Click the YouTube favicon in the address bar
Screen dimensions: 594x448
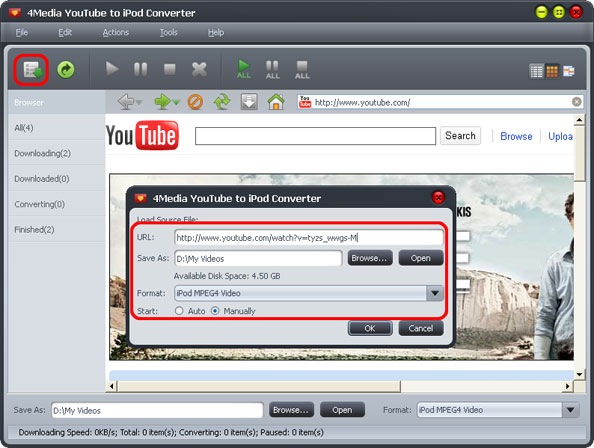(x=305, y=102)
